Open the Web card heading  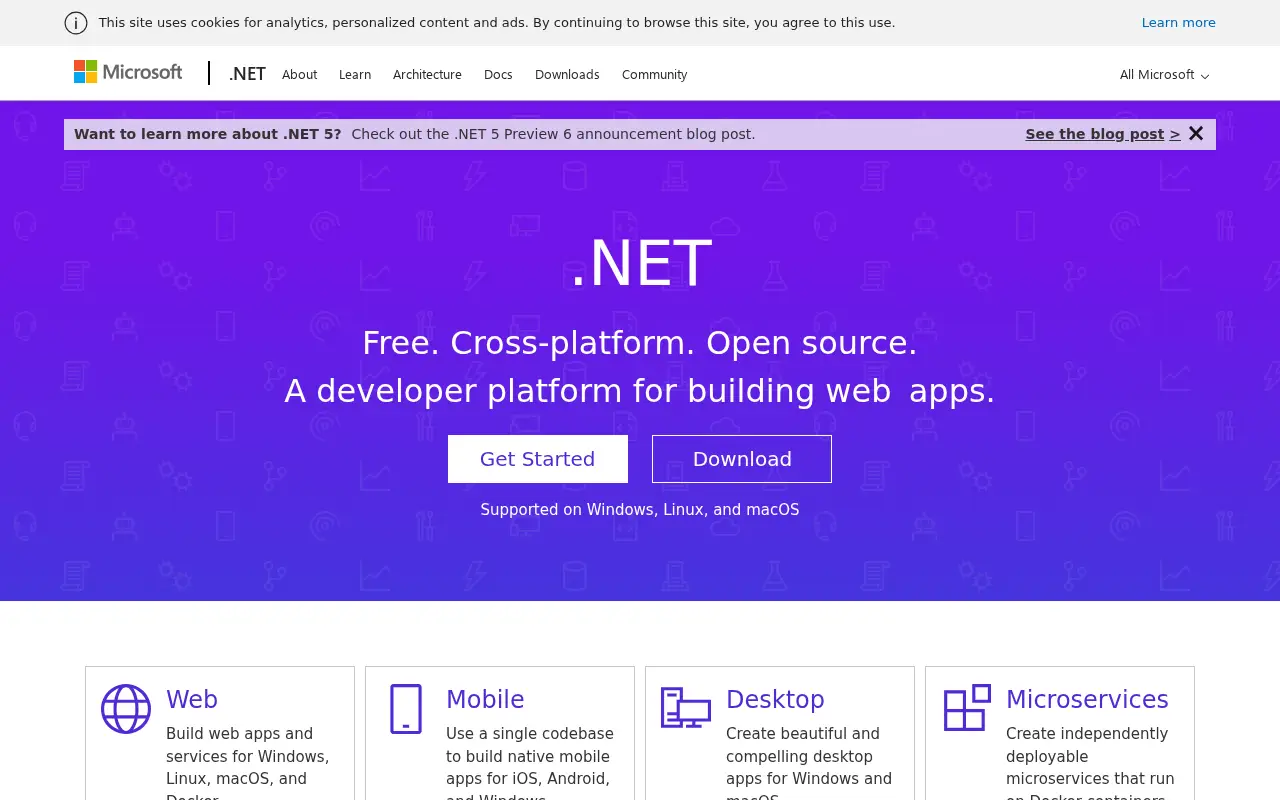(x=192, y=700)
